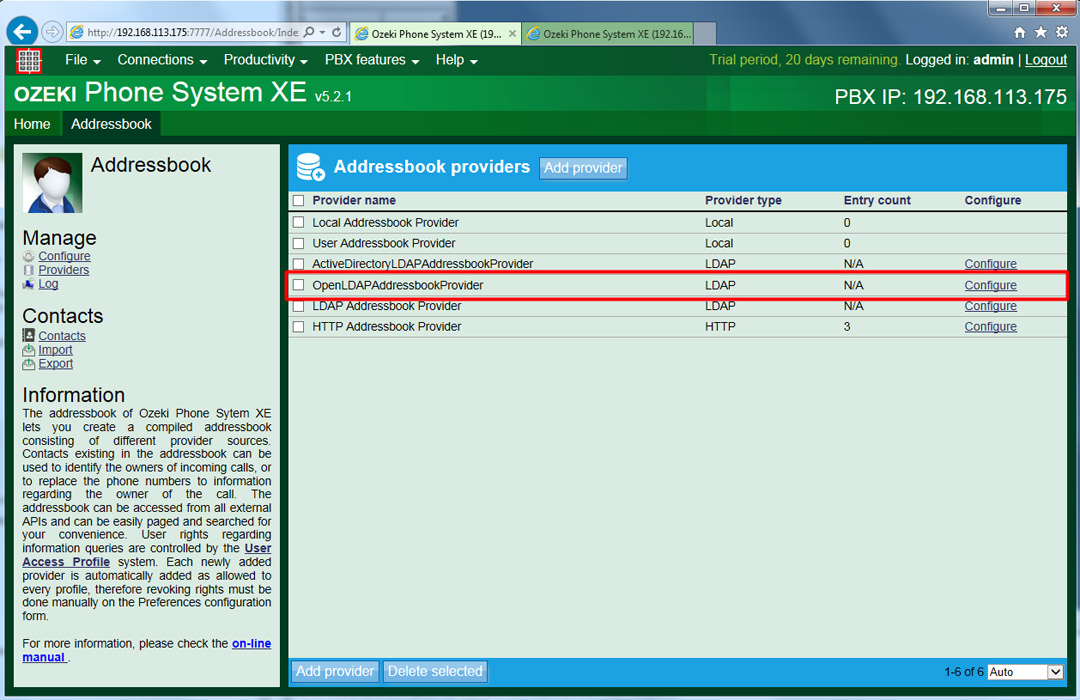Open the browser settings gear

click(x=1062, y=32)
